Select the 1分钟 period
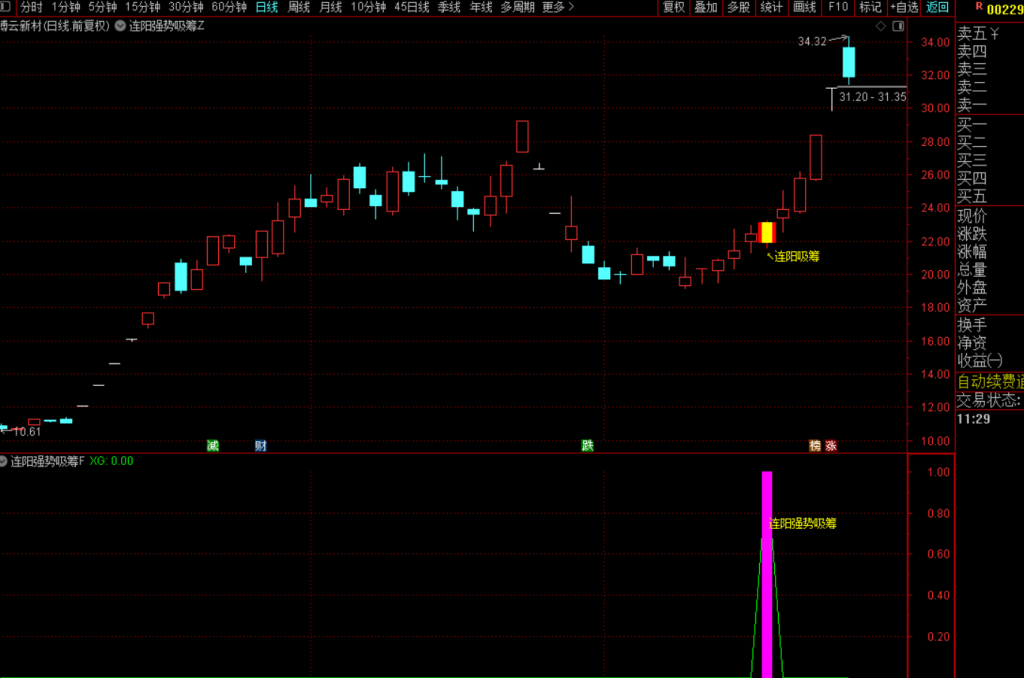The width and height of the screenshot is (1024, 678). point(65,7)
